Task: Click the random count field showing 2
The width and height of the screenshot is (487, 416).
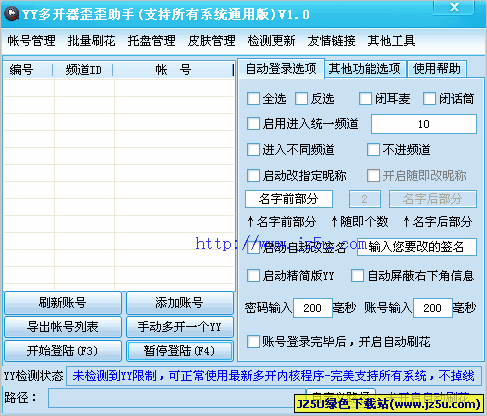Action: (x=365, y=199)
